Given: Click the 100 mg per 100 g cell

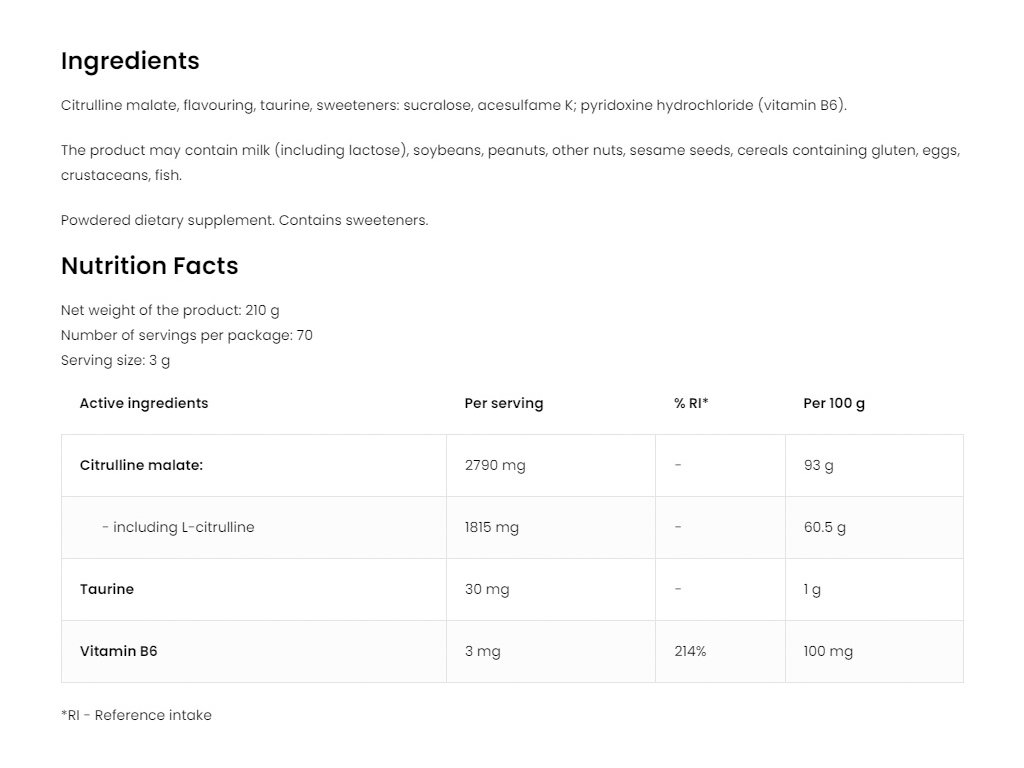Looking at the screenshot, I should (828, 651).
